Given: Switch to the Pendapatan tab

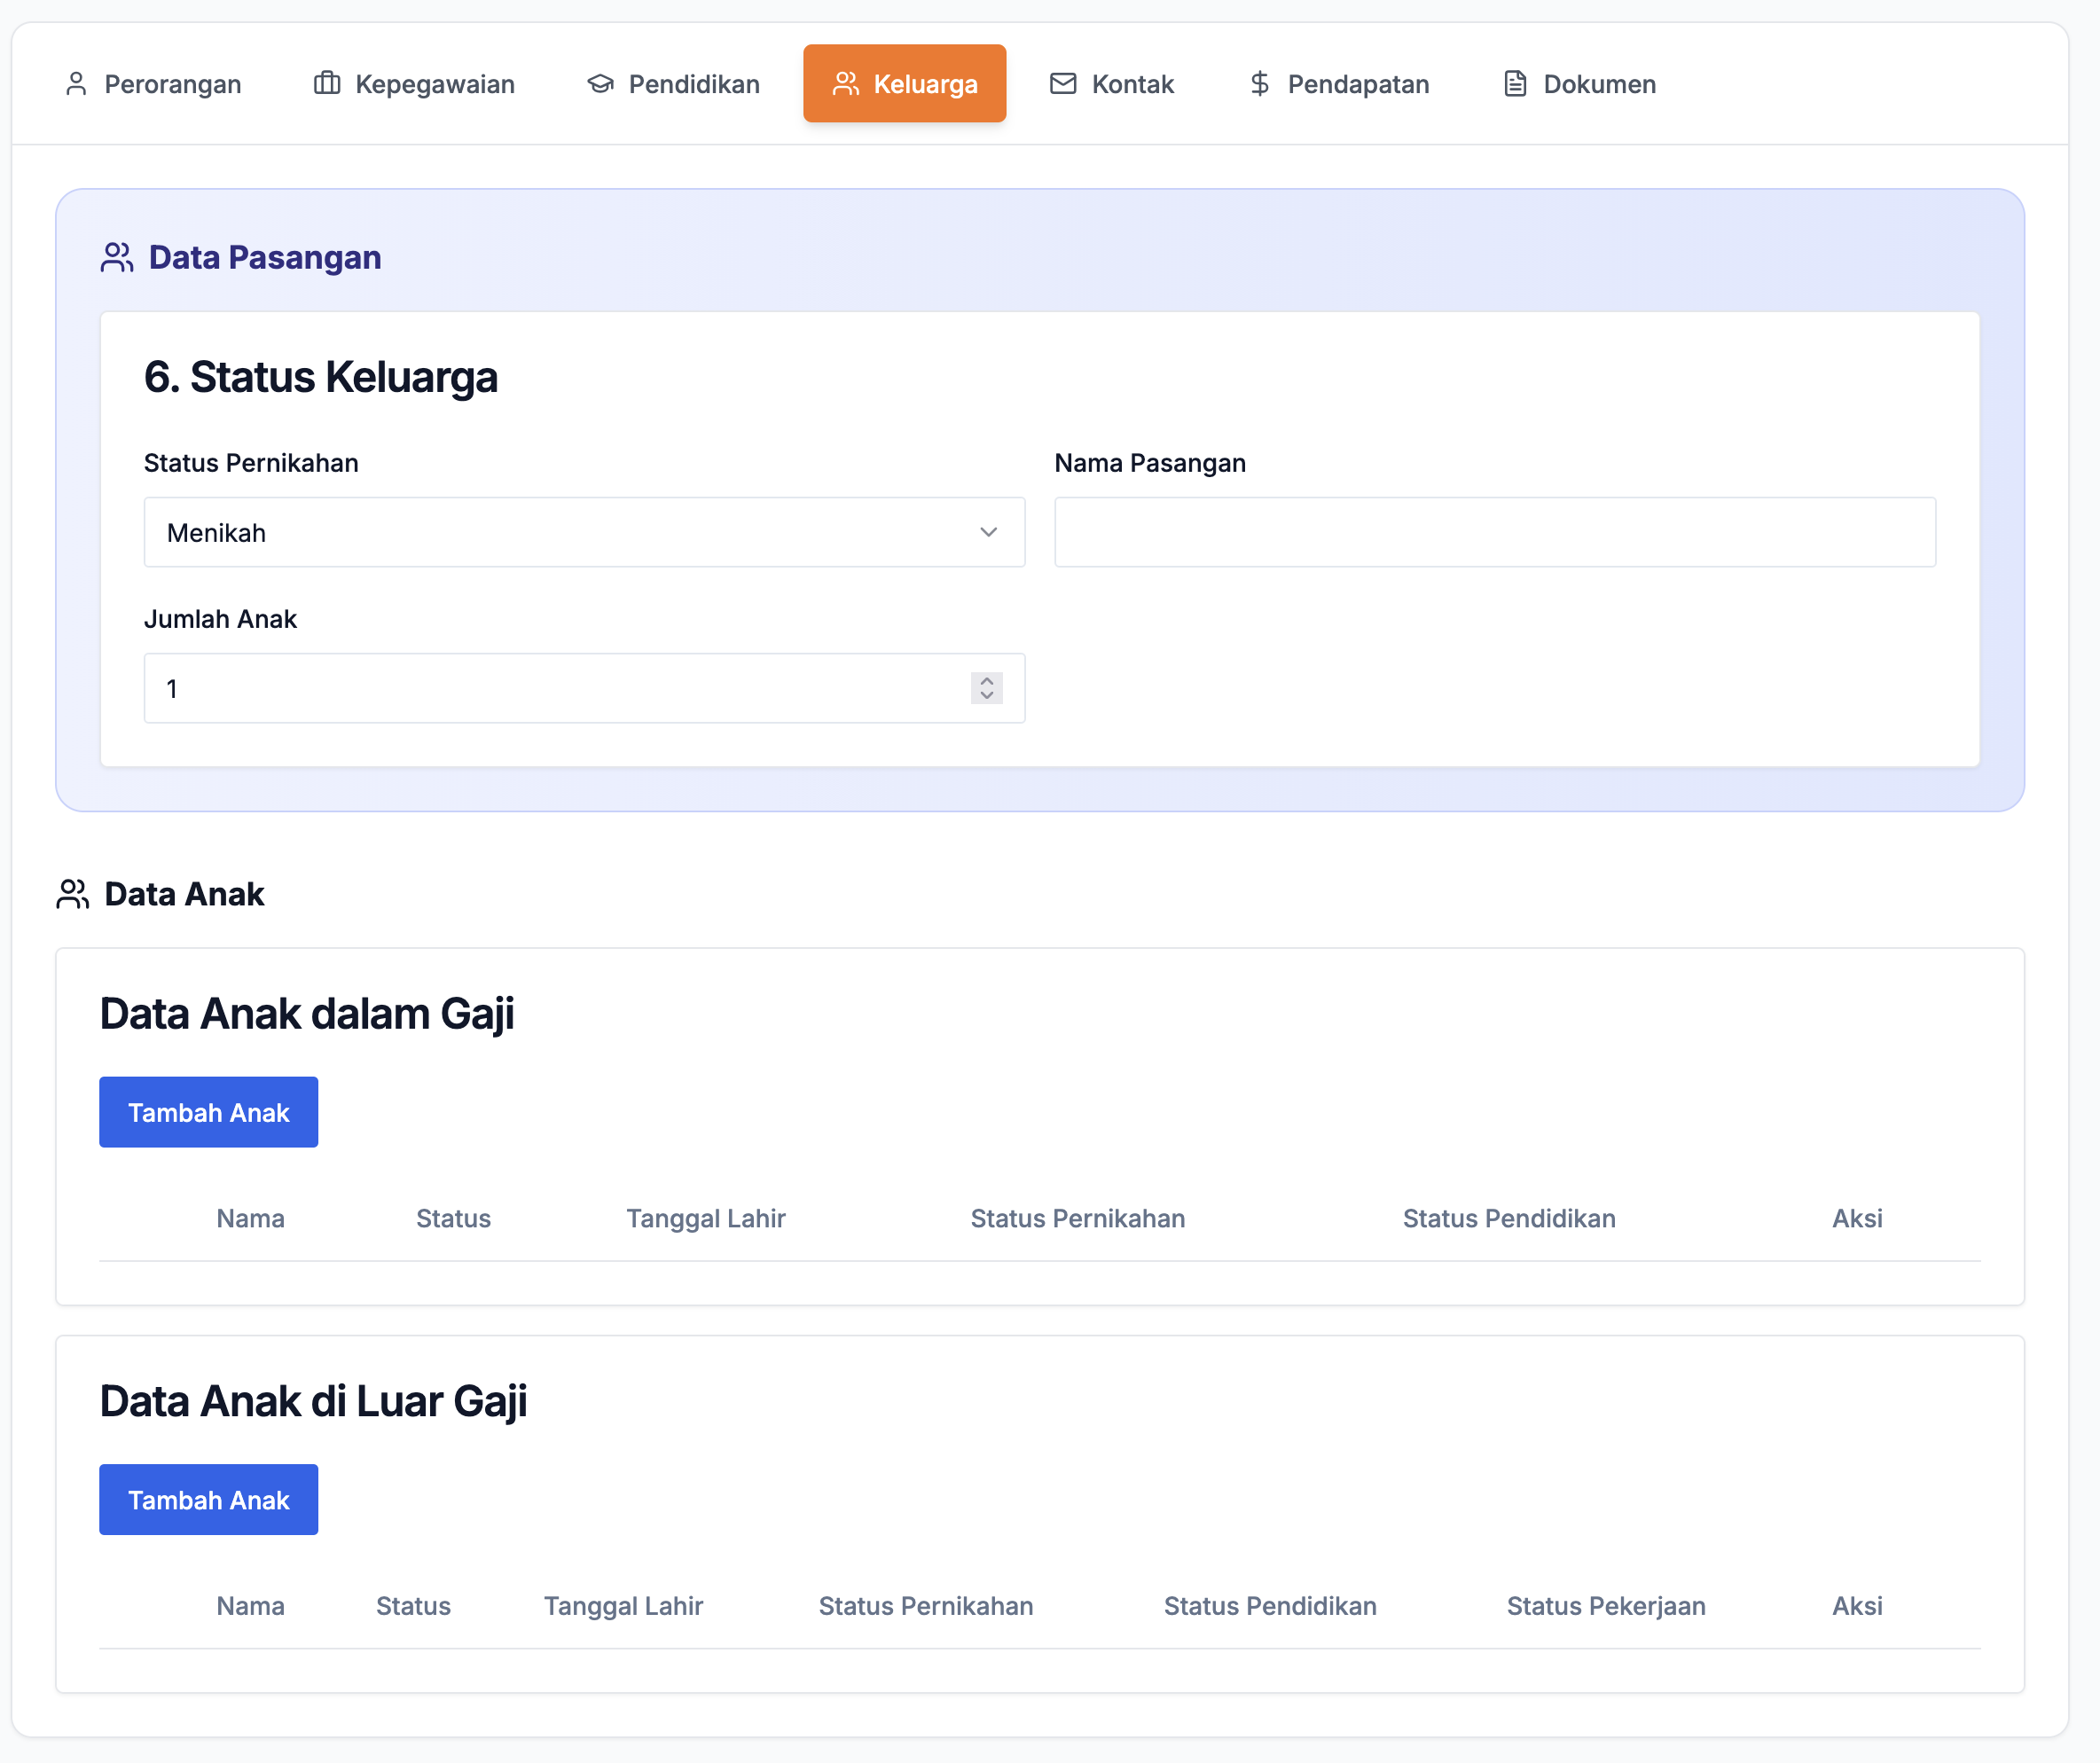Looking at the screenshot, I should coord(1338,84).
